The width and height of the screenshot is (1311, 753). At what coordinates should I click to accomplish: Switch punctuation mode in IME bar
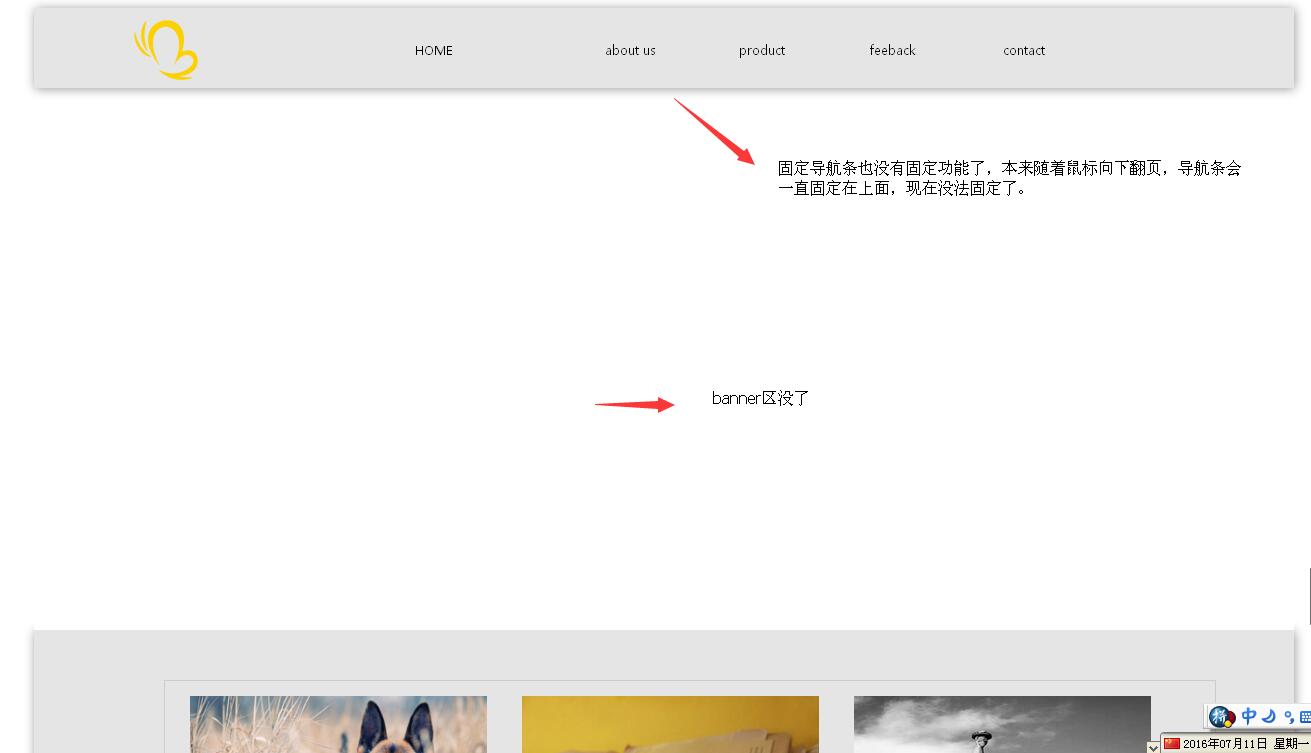(x=1289, y=717)
